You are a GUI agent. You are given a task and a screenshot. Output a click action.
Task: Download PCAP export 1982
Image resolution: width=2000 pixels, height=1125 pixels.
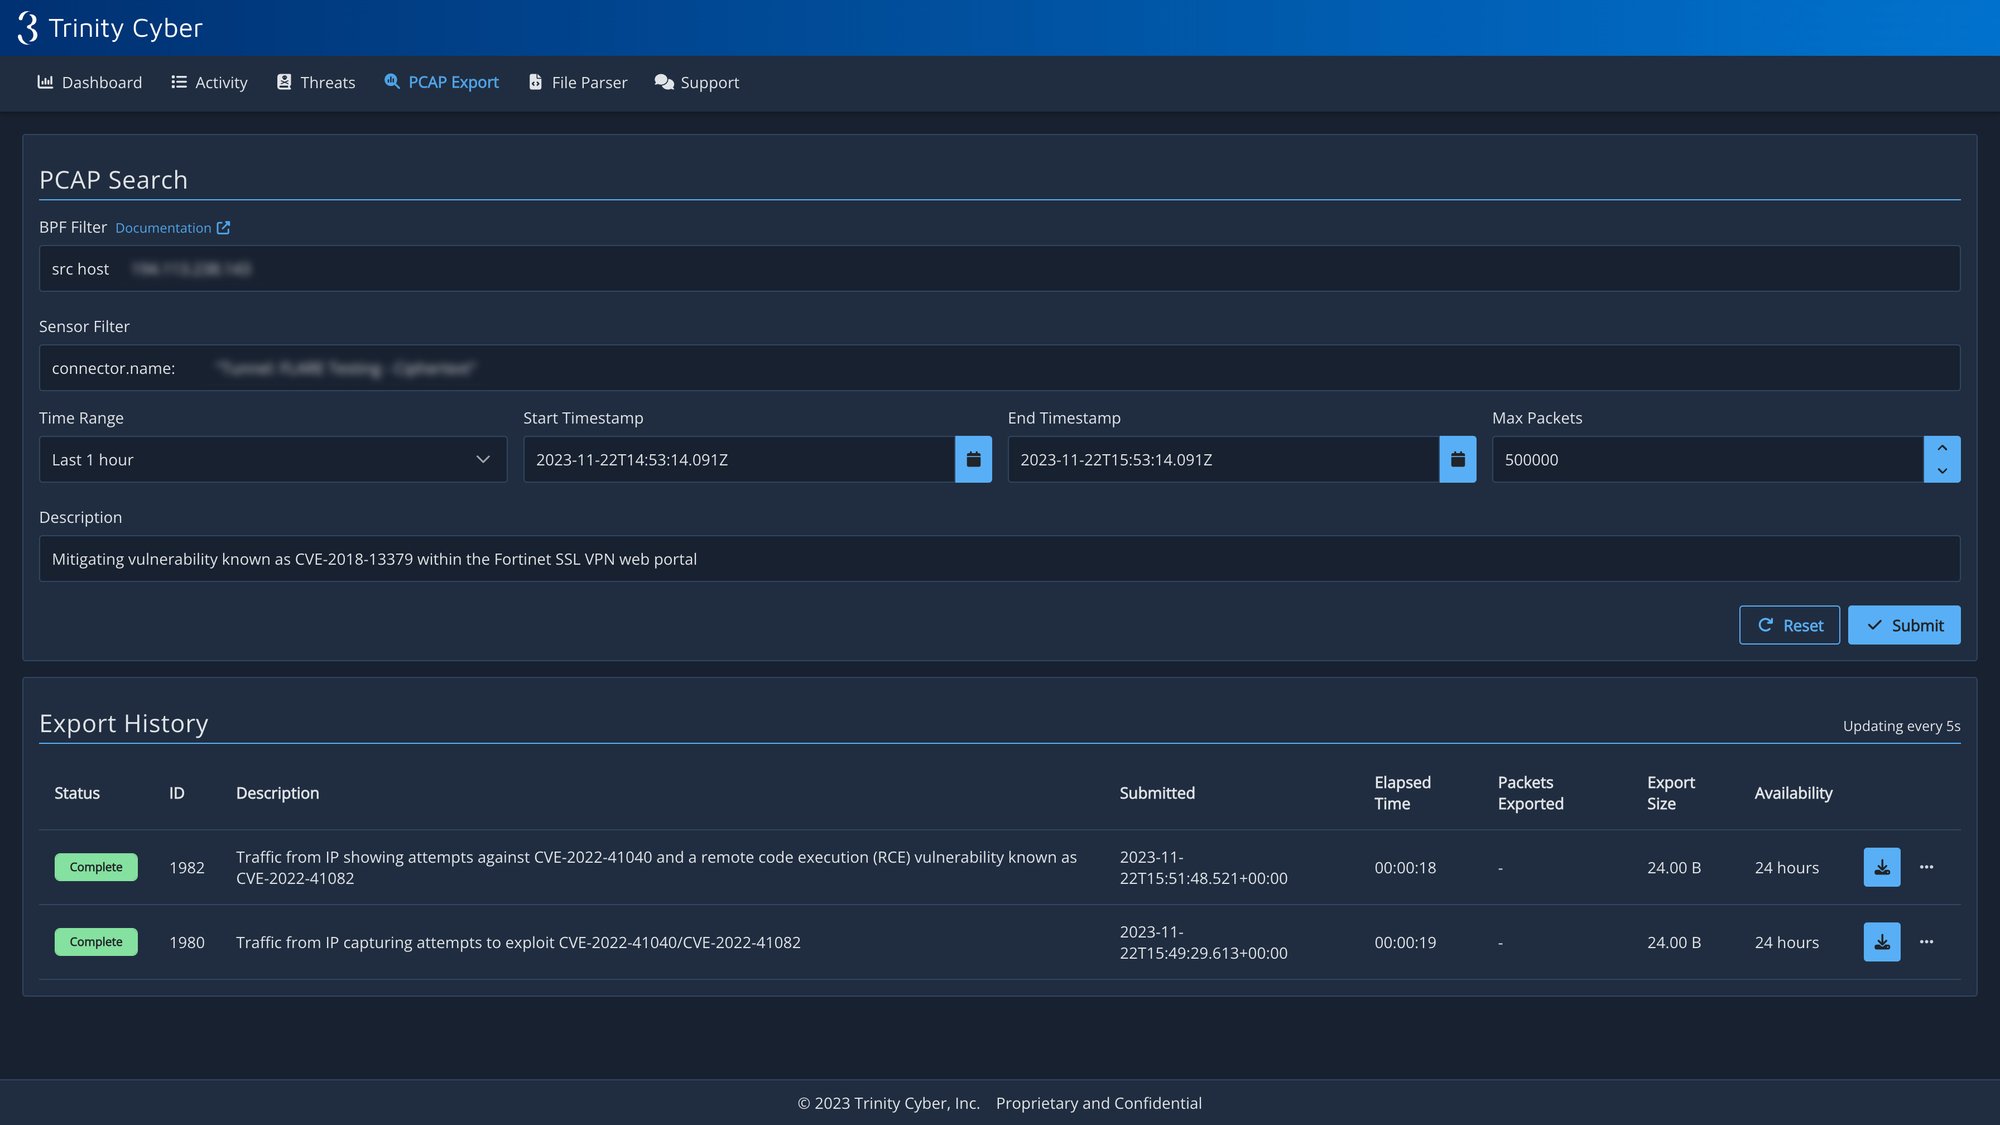tap(1882, 867)
